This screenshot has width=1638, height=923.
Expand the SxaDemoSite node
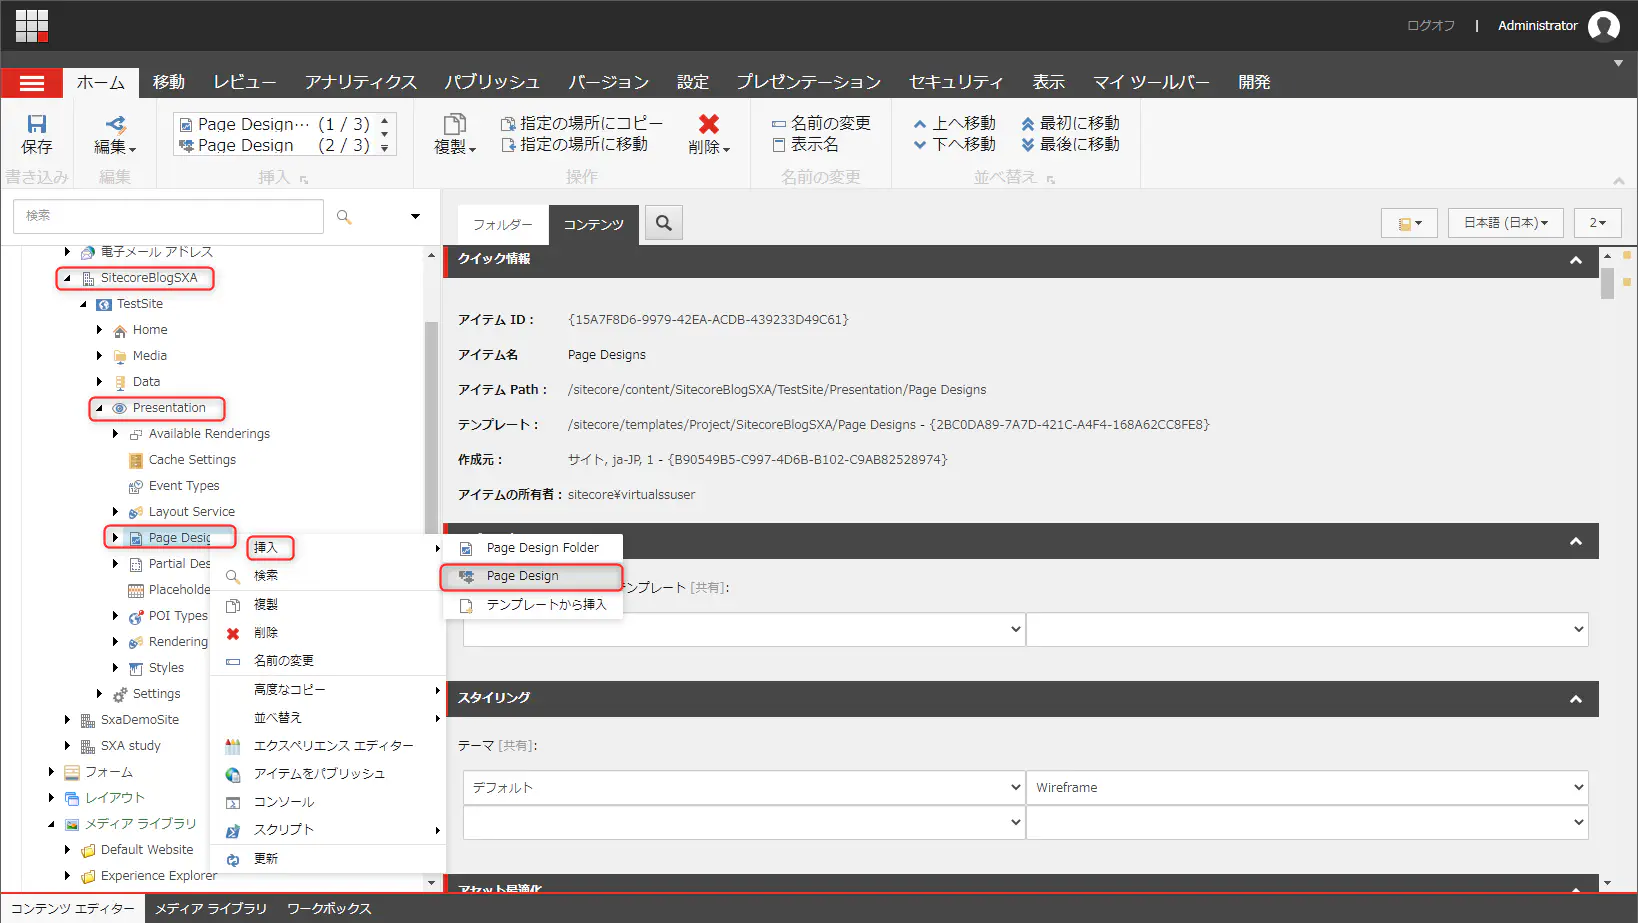[67, 720]
